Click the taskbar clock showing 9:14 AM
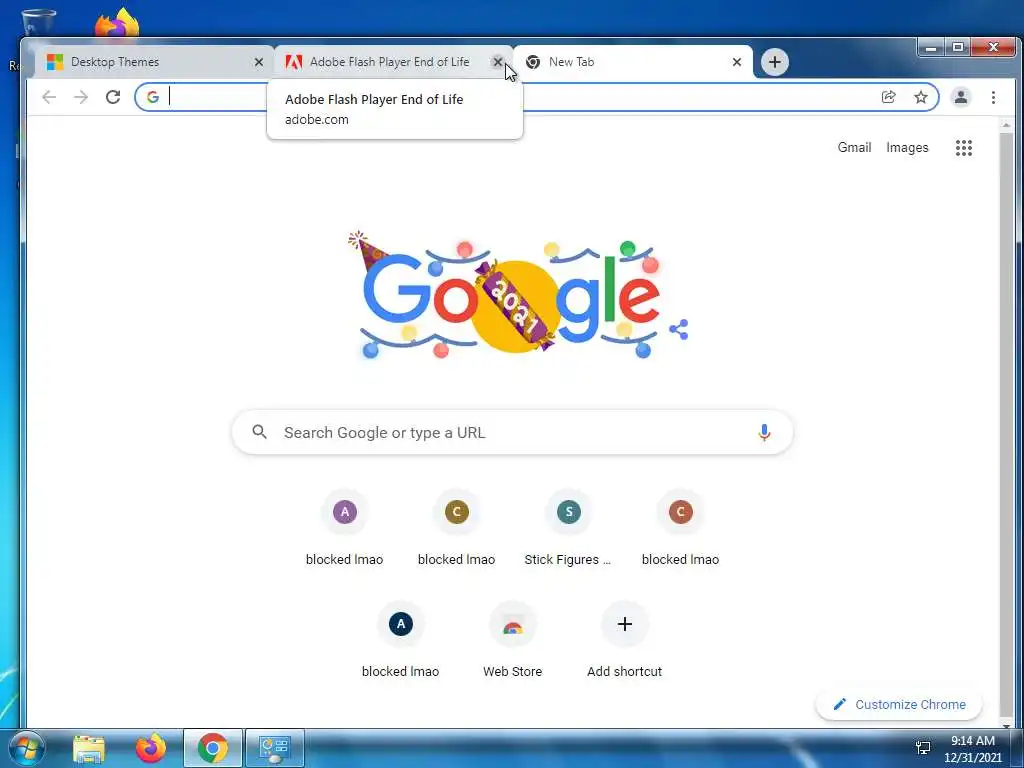The image size is (1024, 768). 972,749
